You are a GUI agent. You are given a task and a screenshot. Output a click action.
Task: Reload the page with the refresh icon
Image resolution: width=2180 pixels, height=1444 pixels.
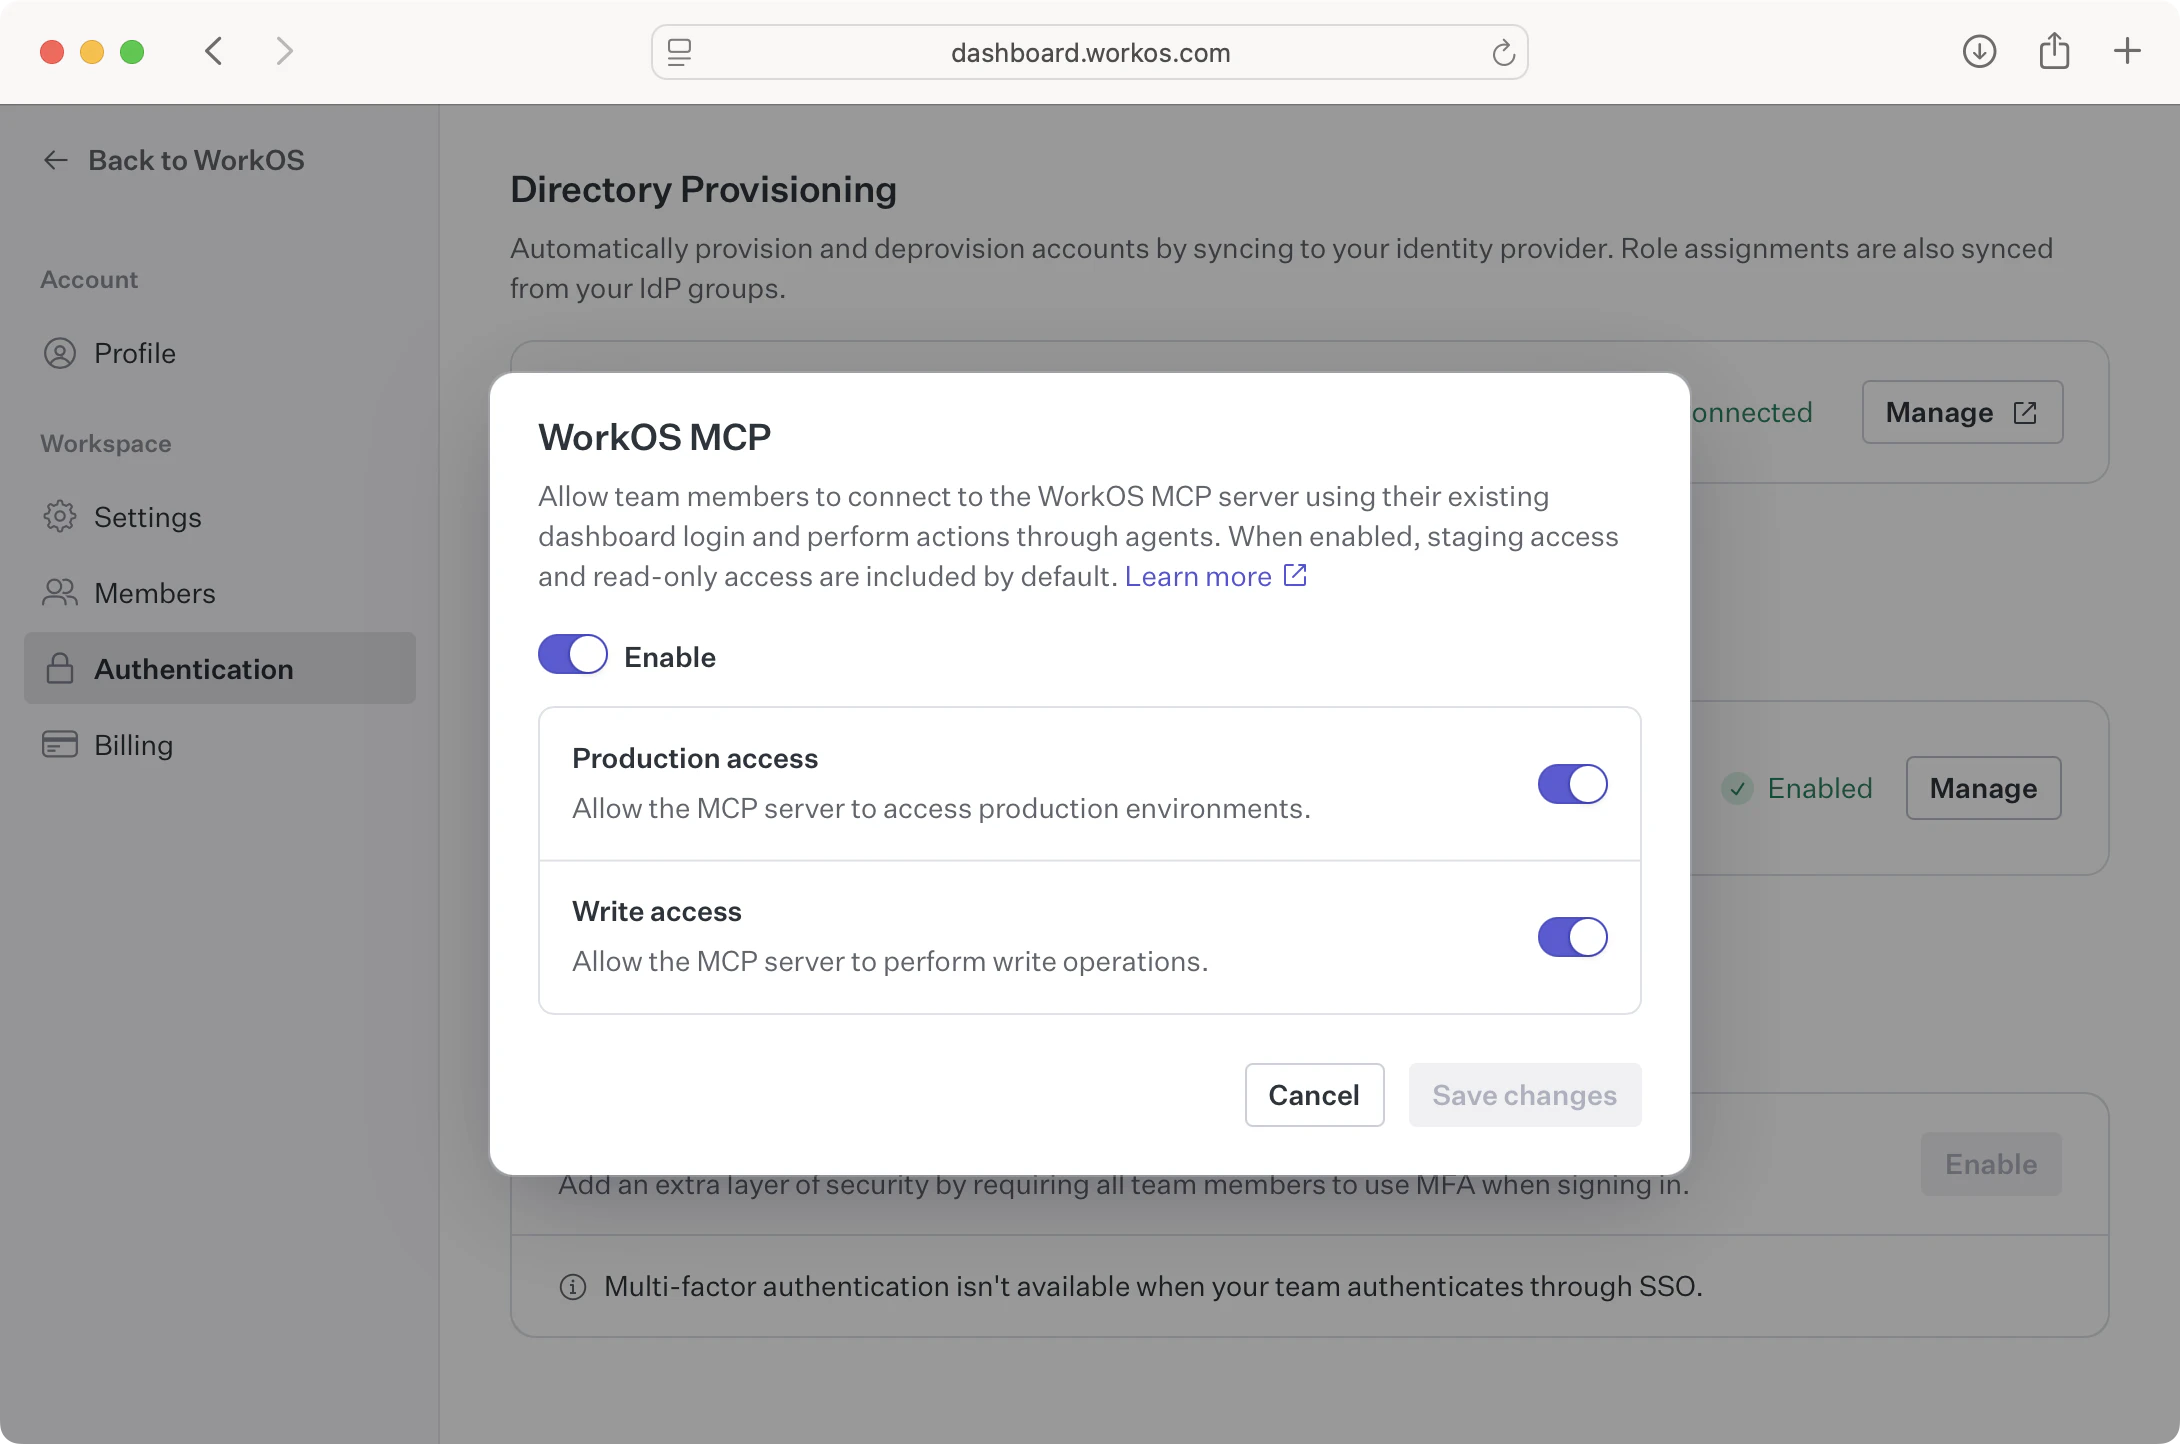point(1503,52)
